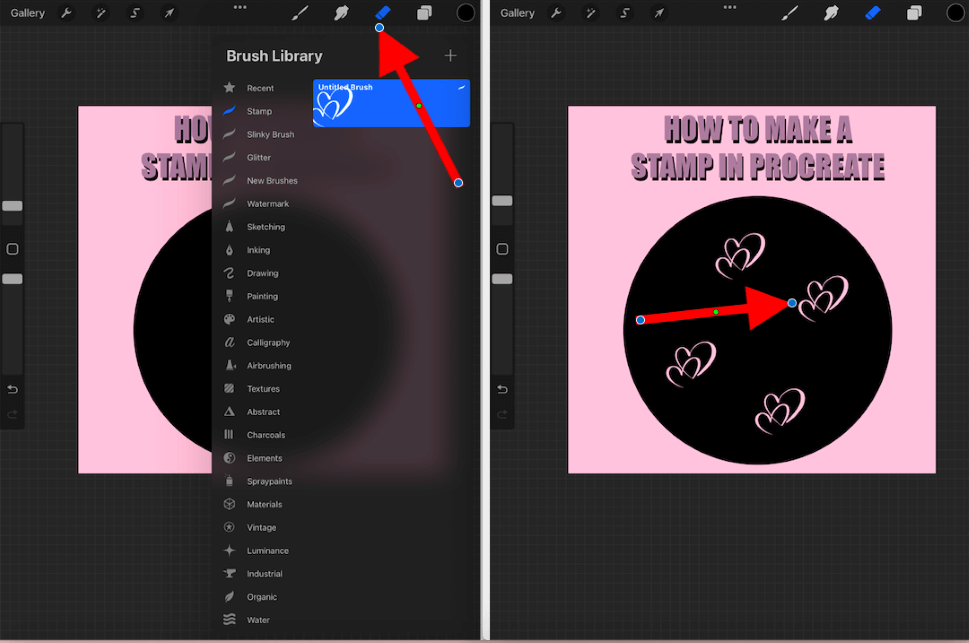Open Actions wrench in the left window
The width and height of the screenshot is (969, 643).
[x=66, y=13]
